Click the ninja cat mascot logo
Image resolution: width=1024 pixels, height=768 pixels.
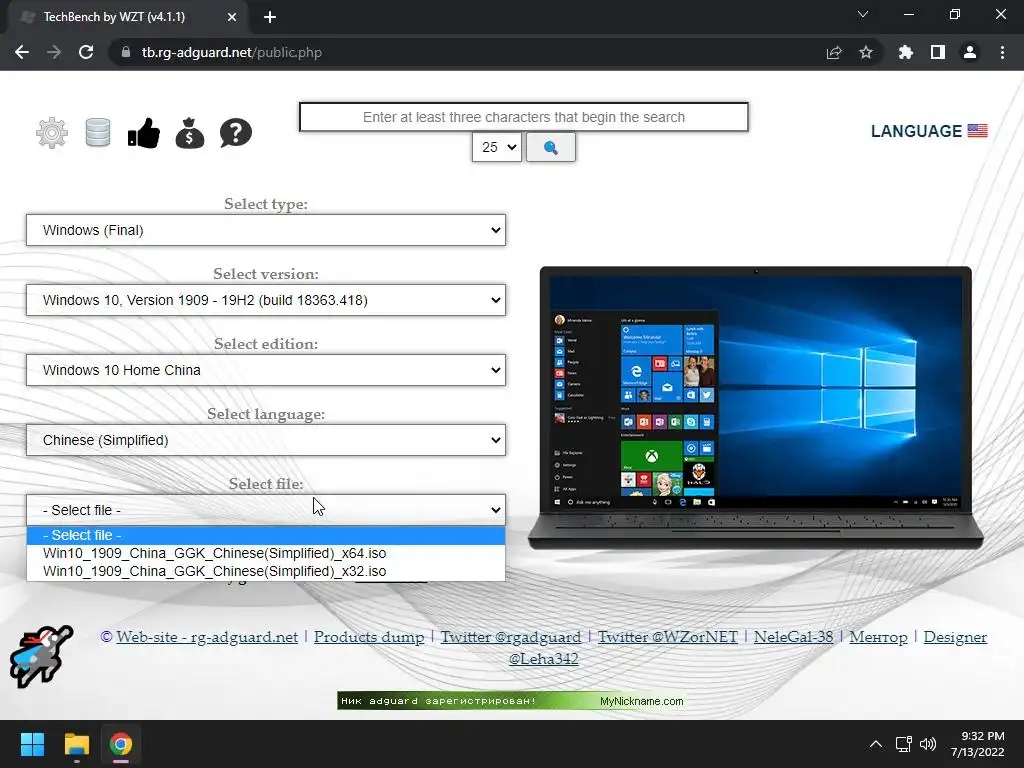pos(40,656)
